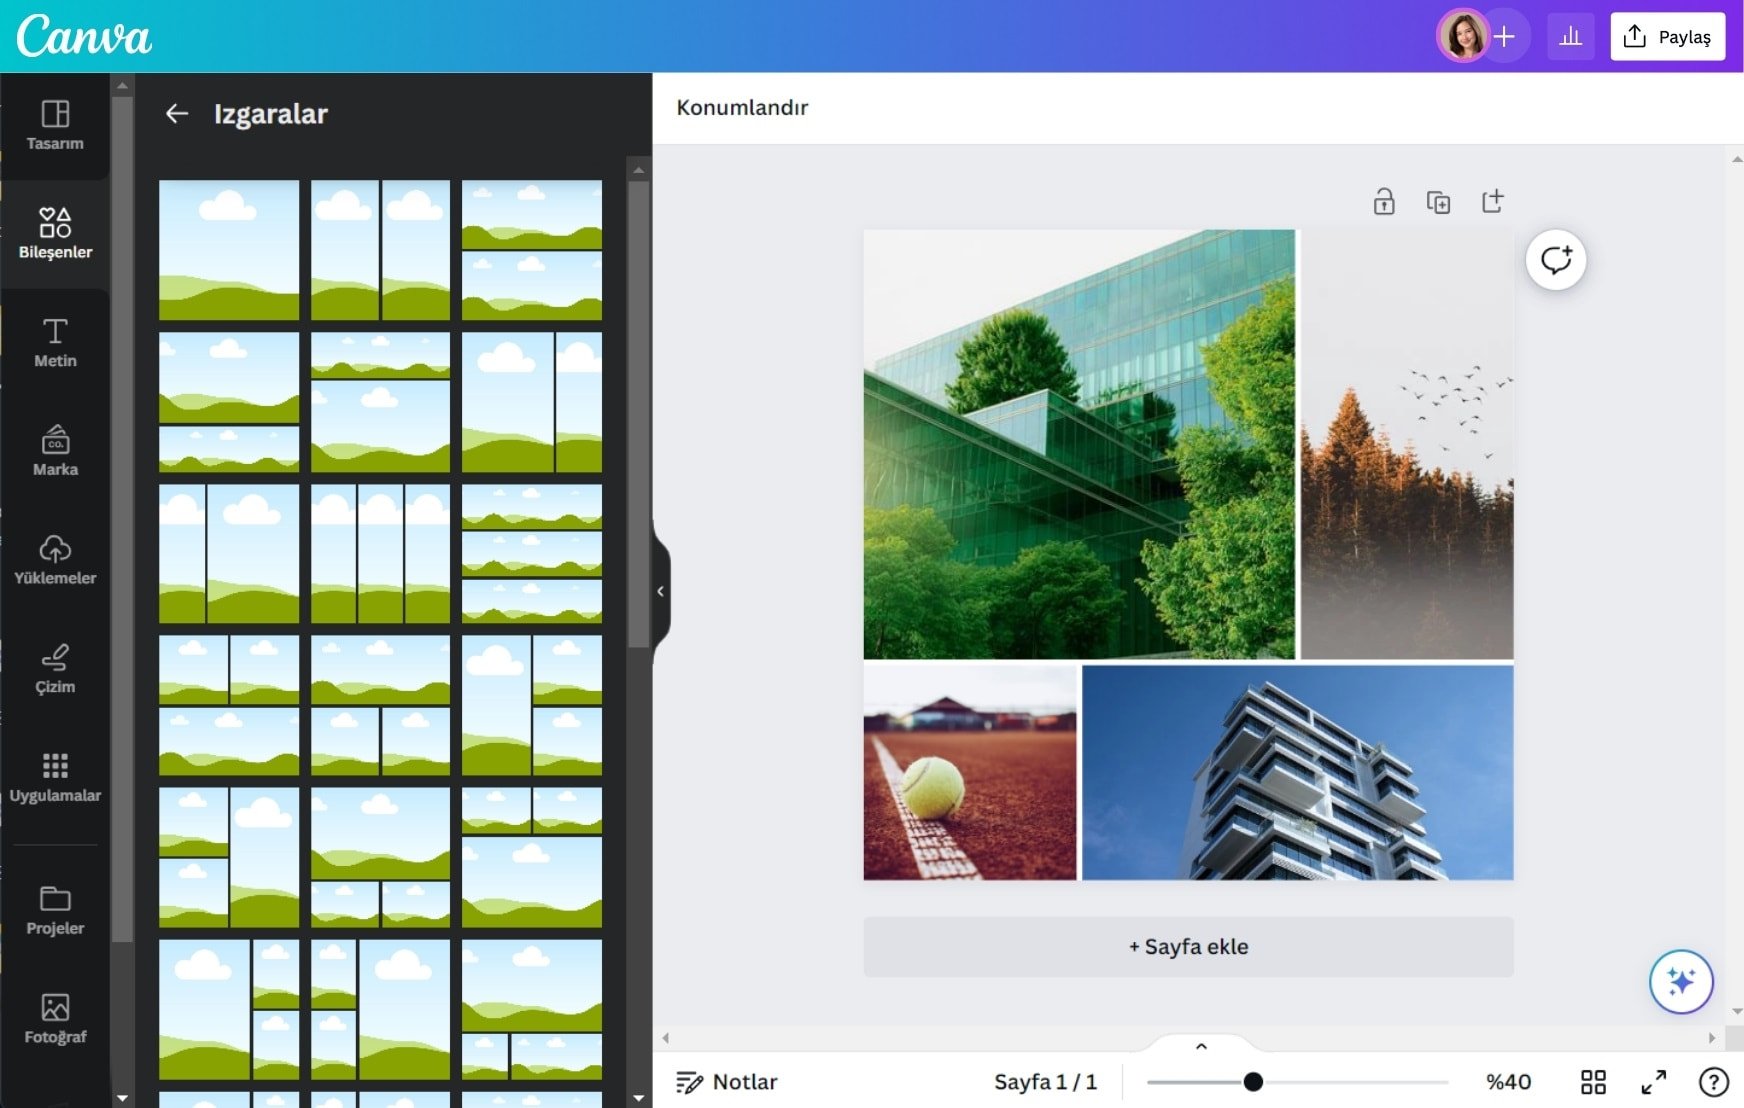
Task: Go back from Izgaralar panel
Action: pos(177,114)
